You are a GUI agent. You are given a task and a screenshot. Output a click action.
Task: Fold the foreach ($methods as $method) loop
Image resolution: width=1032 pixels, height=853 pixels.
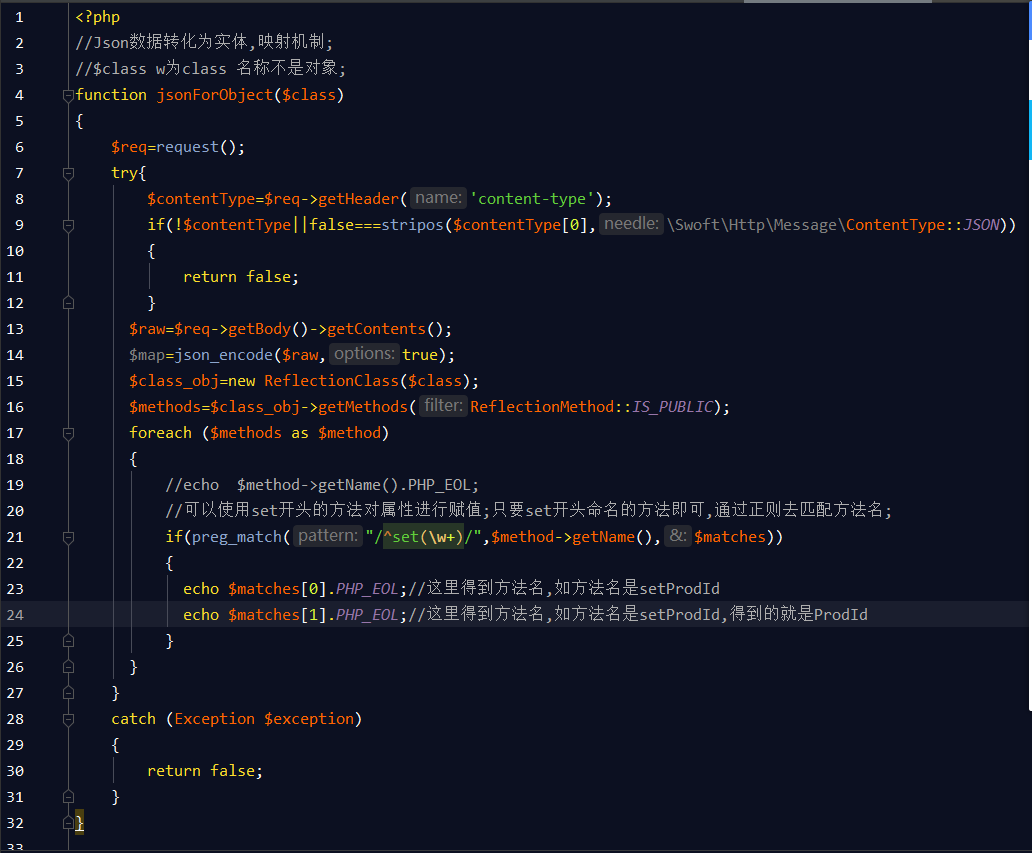point(68,434)
